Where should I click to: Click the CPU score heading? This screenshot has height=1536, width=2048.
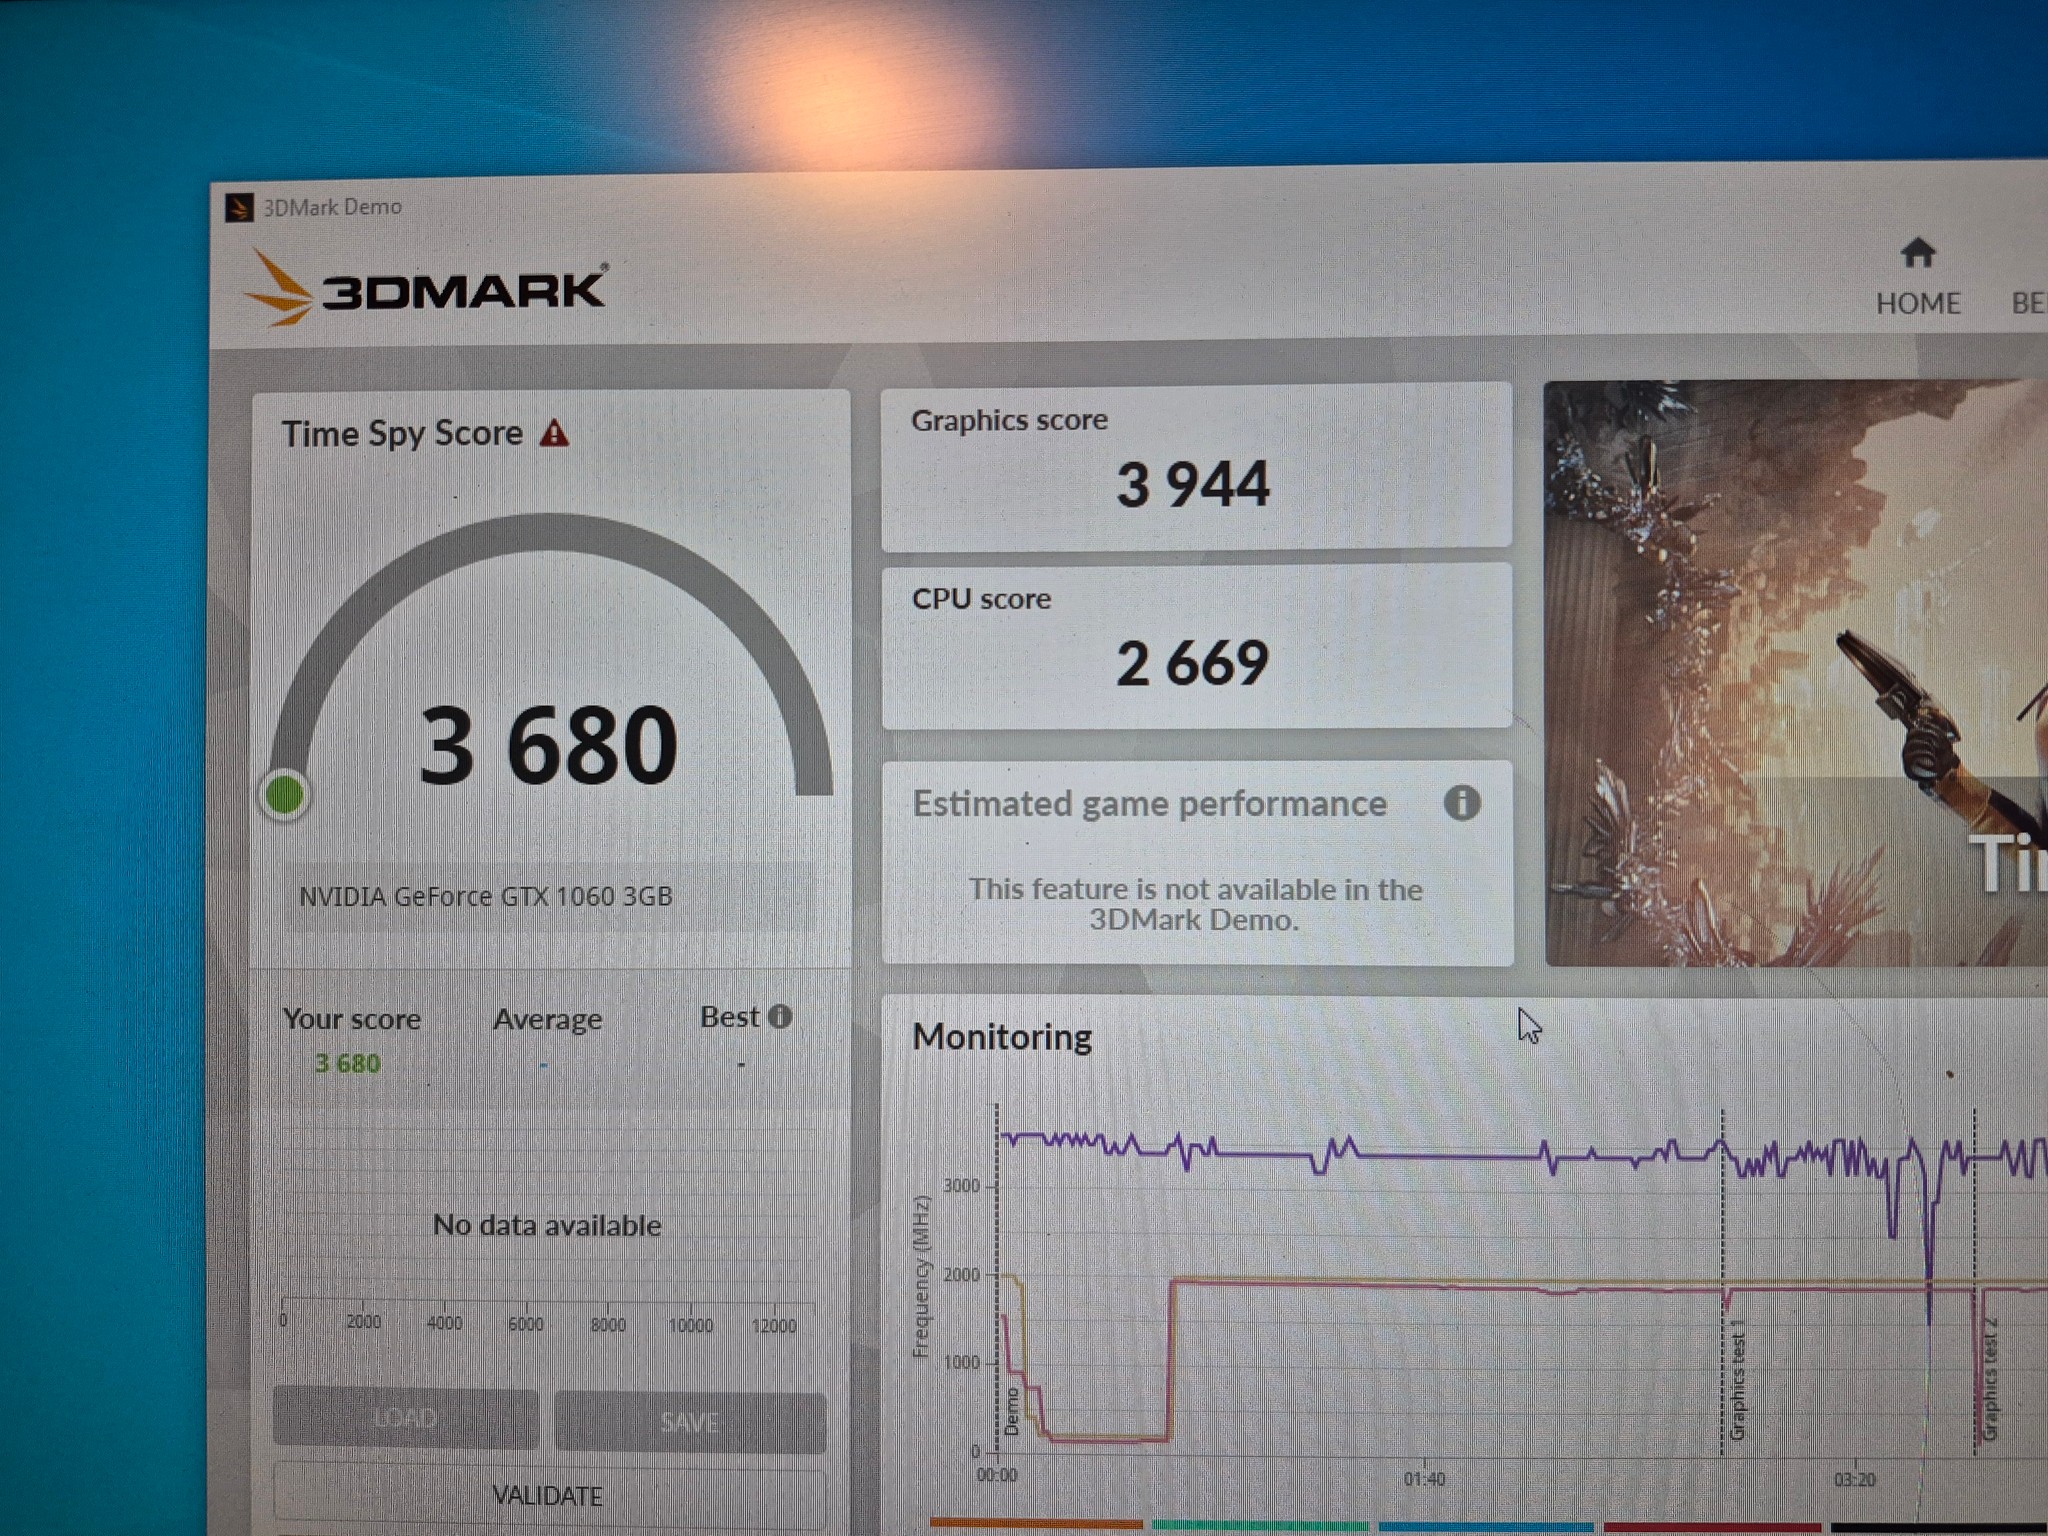coord(981,598)
